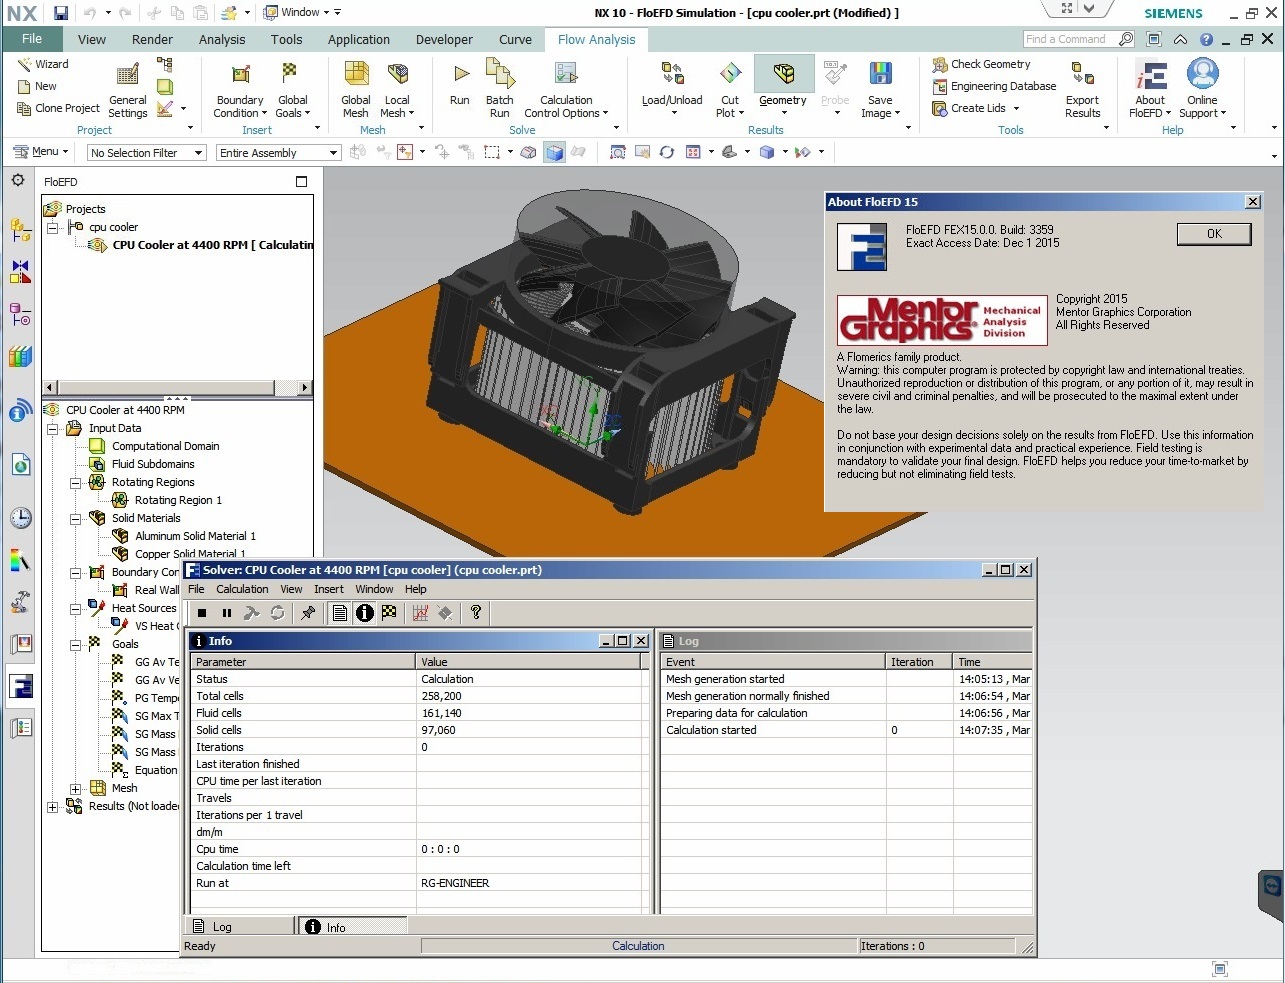Pause the calculation in the Solver toolbar
The image size is (1285, 983).
pos(227,613)
